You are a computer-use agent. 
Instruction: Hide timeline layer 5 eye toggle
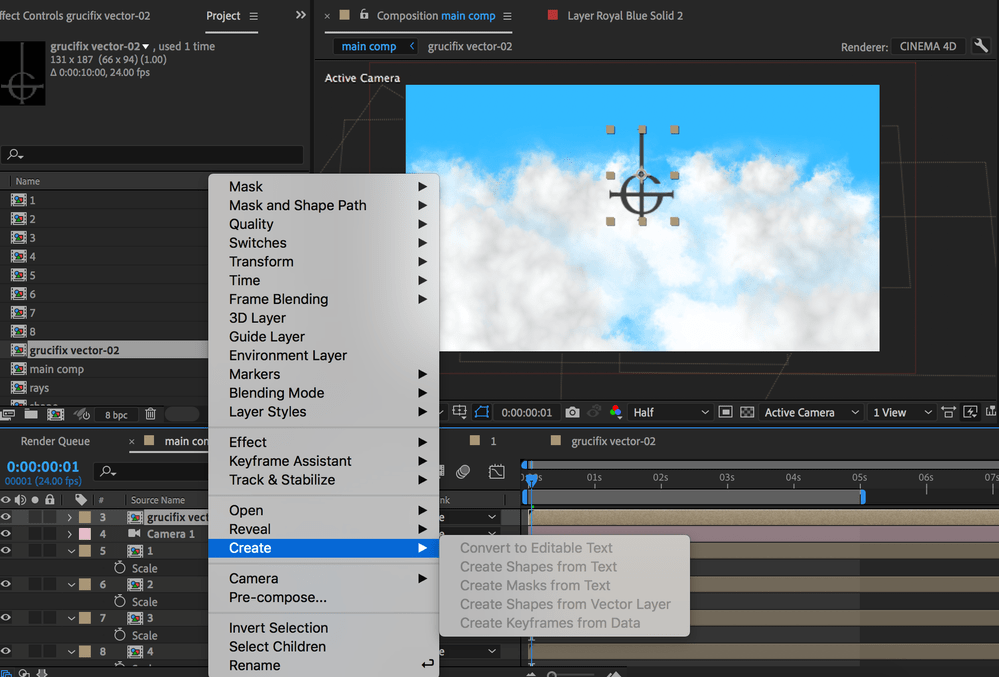[x=6, y=550]
